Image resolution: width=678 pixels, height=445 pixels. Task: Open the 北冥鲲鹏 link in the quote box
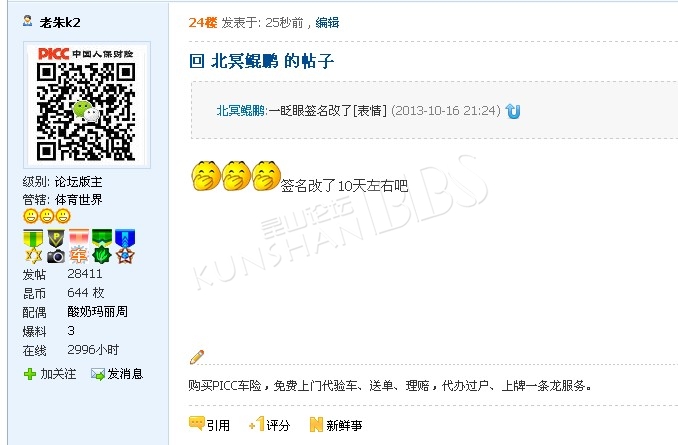tap(240, 111)
